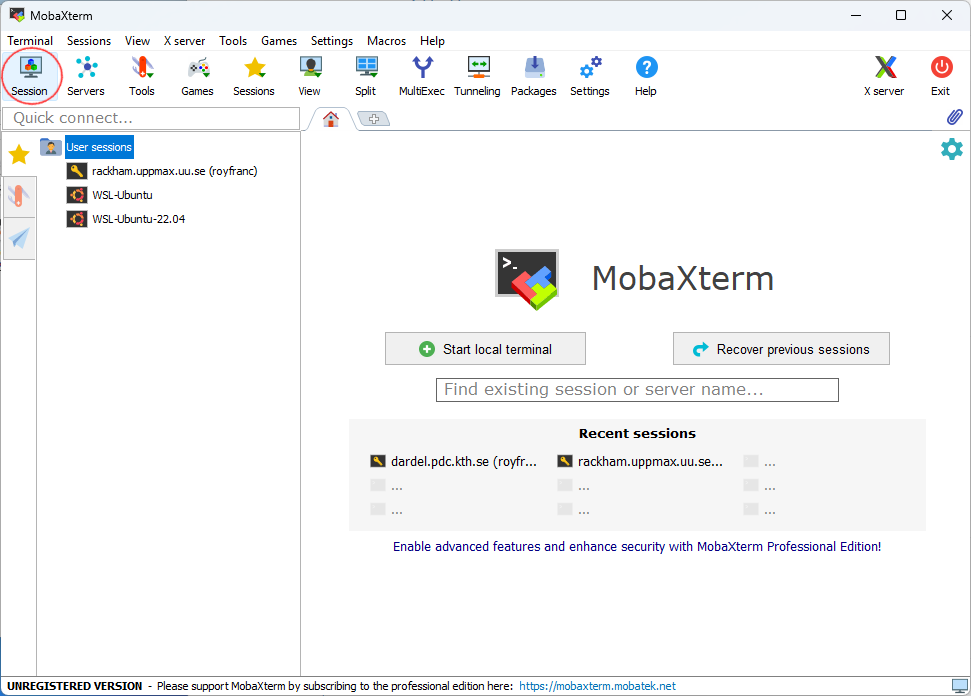971x696 pixels.
Task: Open the mobaxterm.mobatek.net link
Action: (597, 686)
